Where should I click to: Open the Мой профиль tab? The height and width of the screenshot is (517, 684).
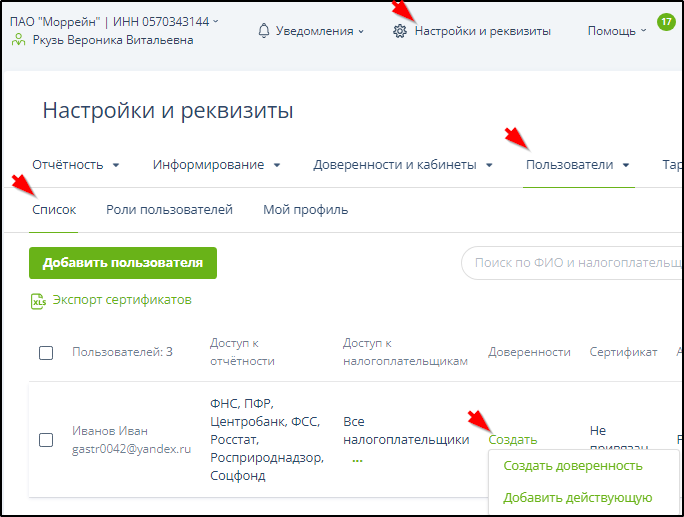point(305,210)
